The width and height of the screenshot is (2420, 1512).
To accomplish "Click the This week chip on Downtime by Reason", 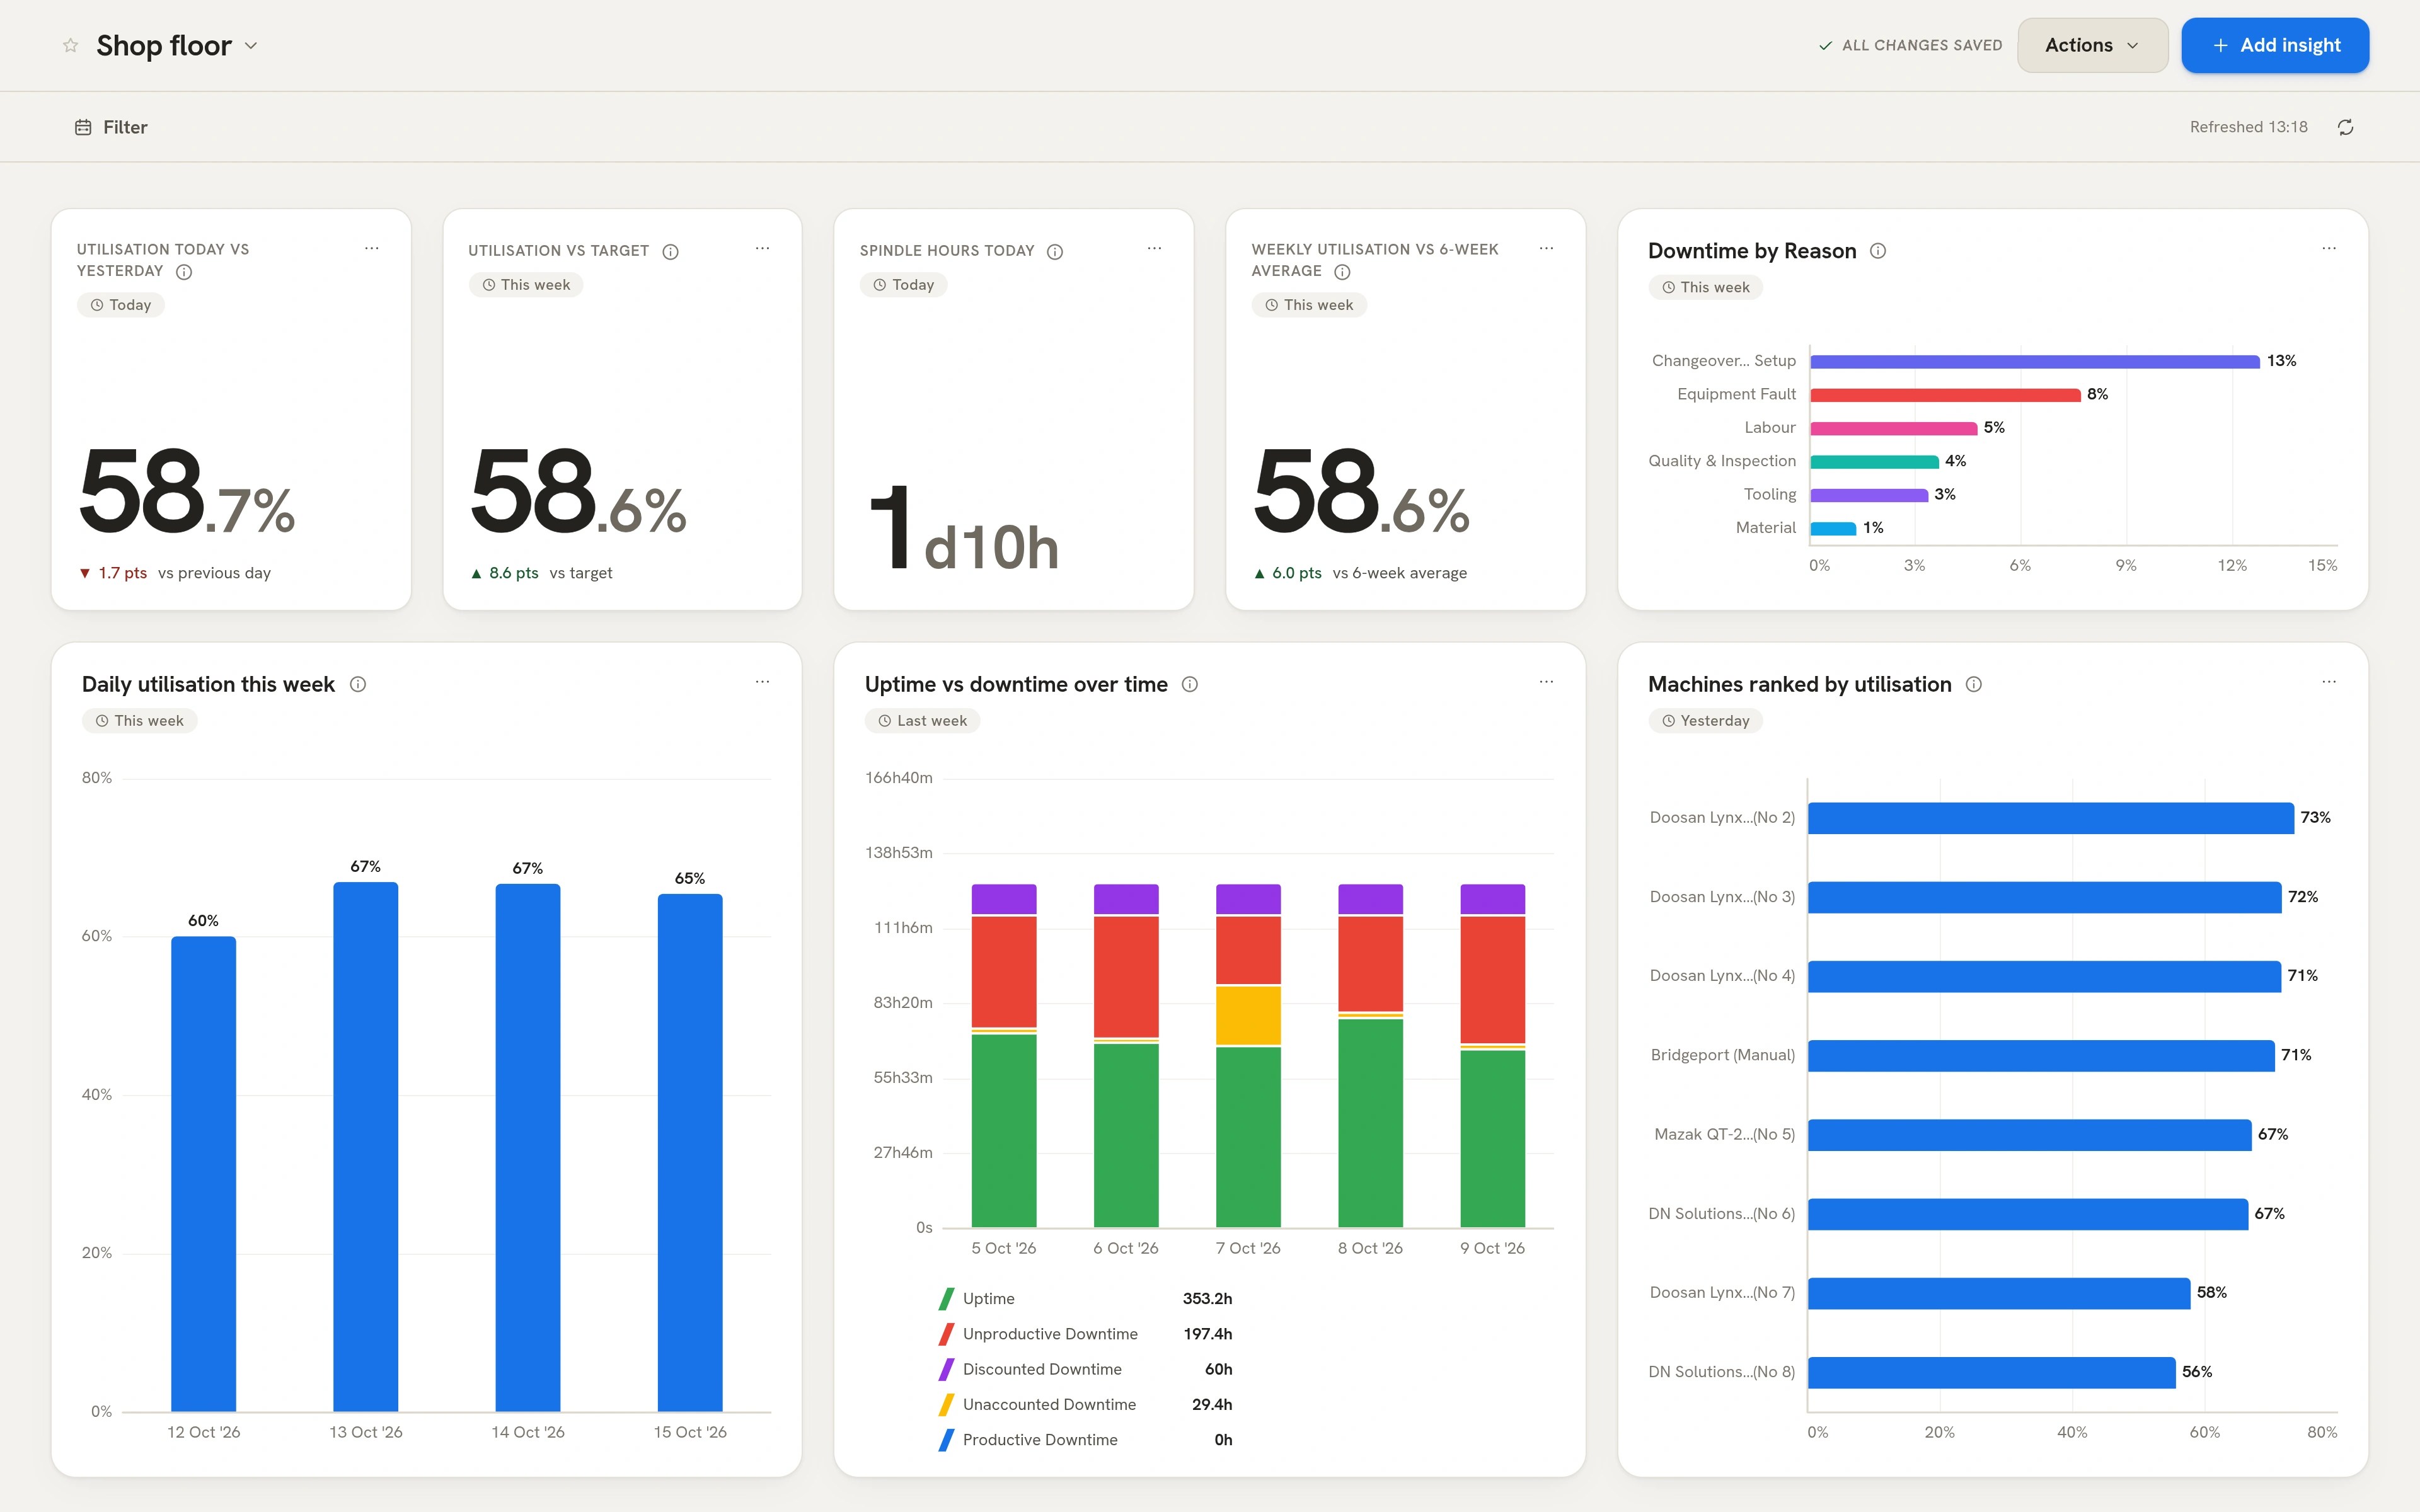I will [1705, 287].
